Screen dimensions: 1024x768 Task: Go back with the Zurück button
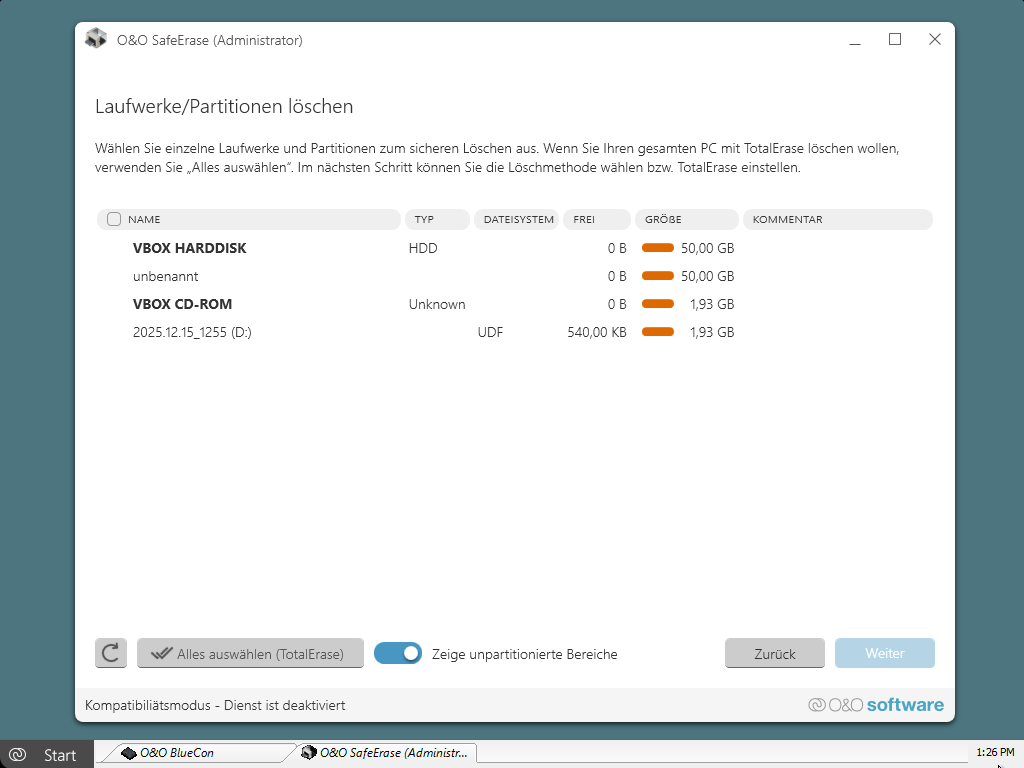pyautogui.click(x=775, y=654)
